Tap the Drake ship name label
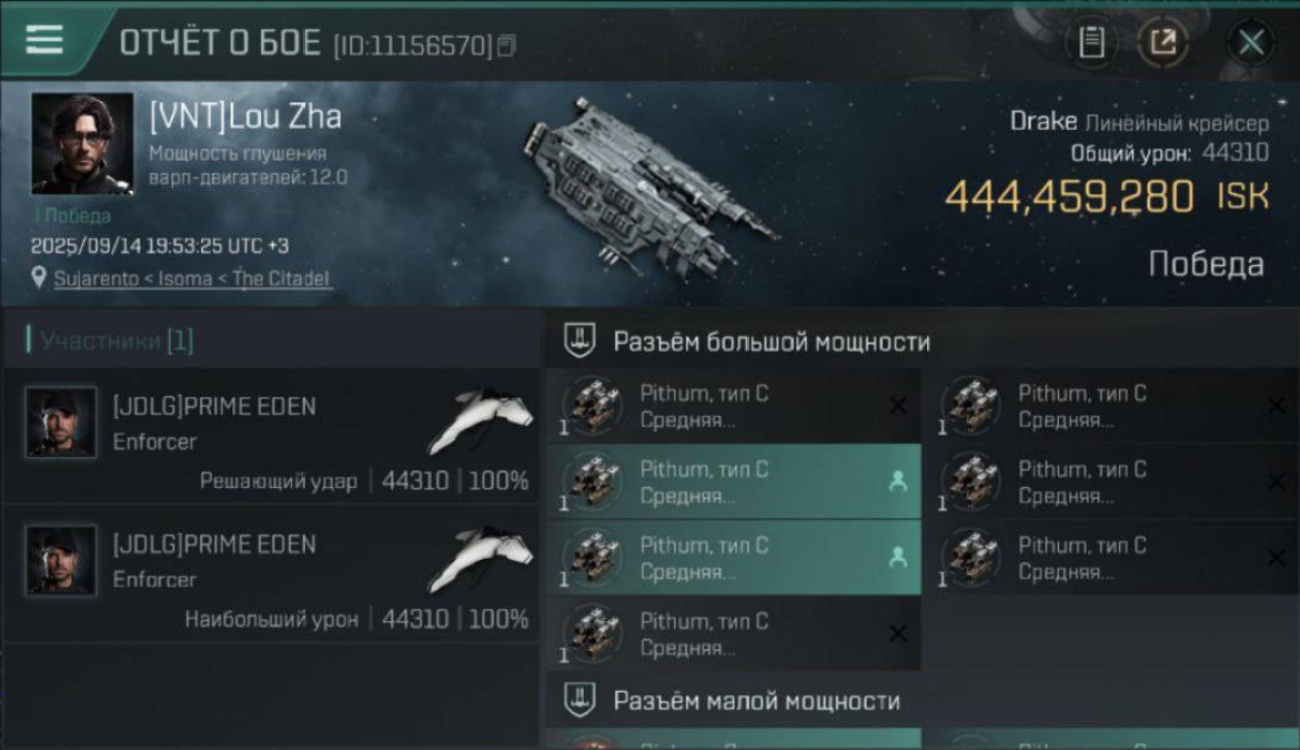The height and width of the screenshot is (750, 1300). click(1043, 122)
